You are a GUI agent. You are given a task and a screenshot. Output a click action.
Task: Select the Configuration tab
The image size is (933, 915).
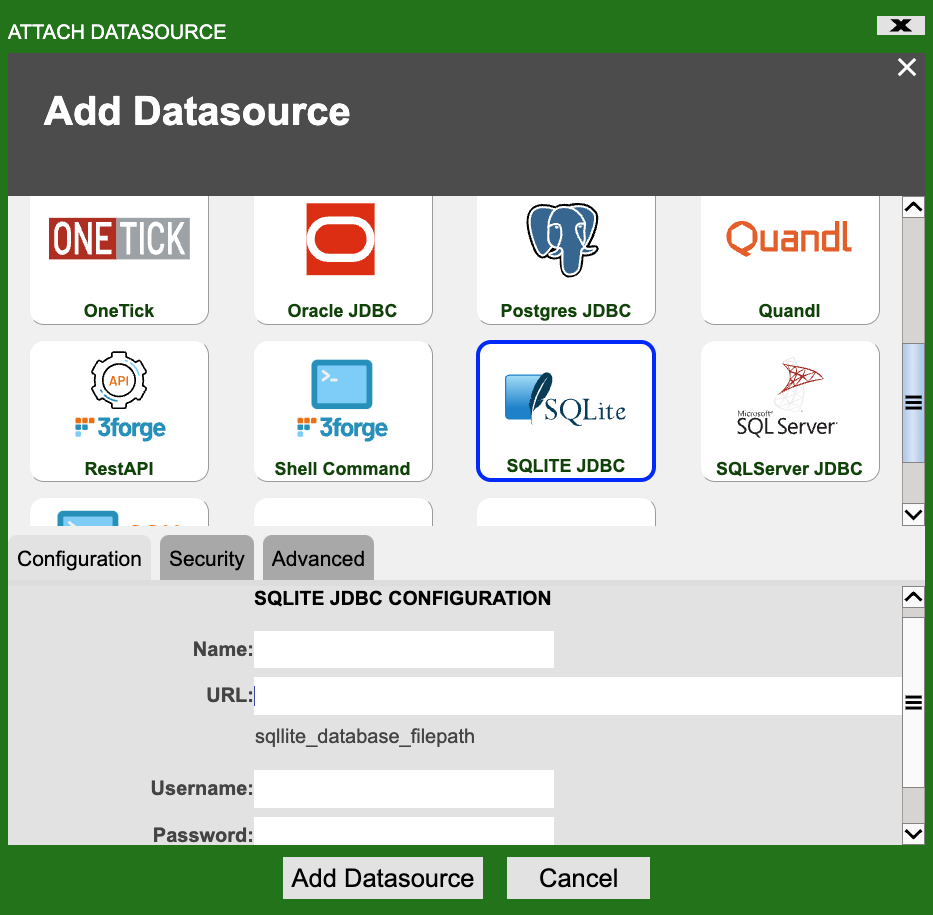click(x=80, y=559)
